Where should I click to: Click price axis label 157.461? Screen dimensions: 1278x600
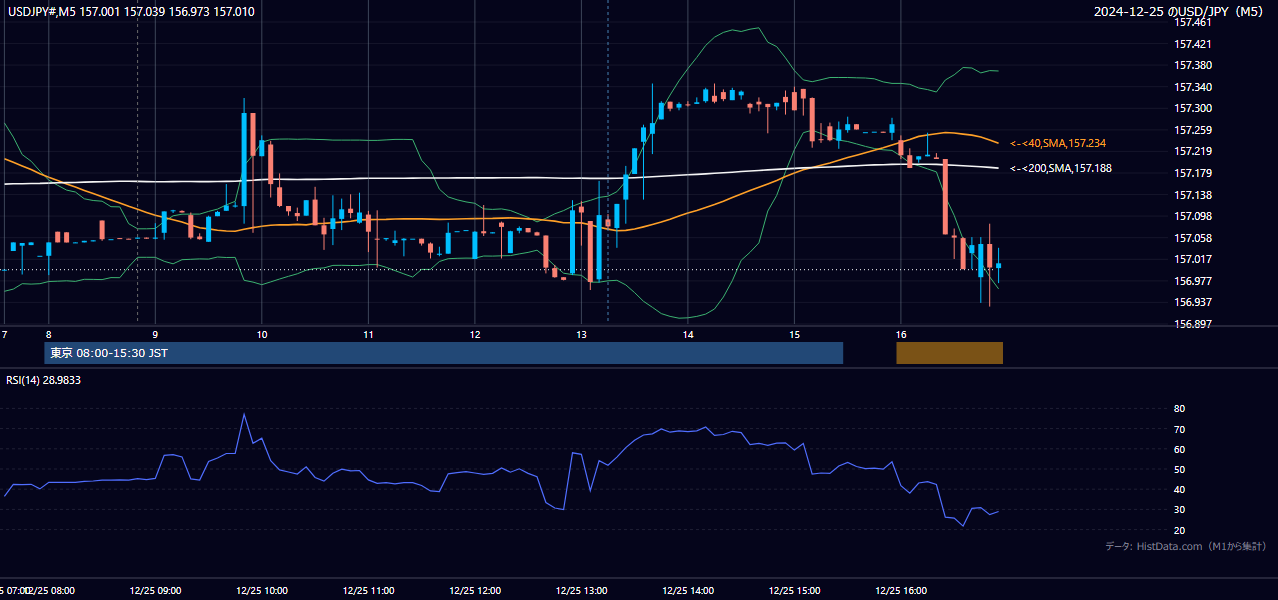click(1192, 22)
